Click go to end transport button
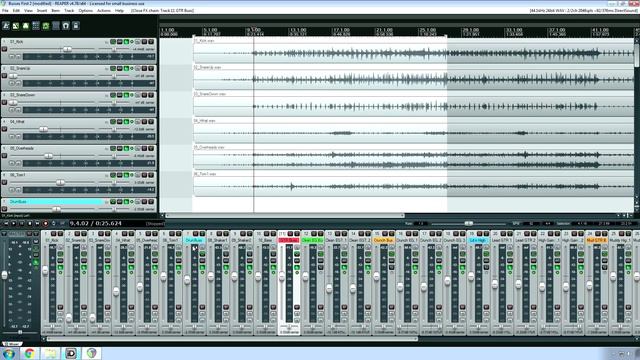Screen dimensions: 640x360 point(37,223)
